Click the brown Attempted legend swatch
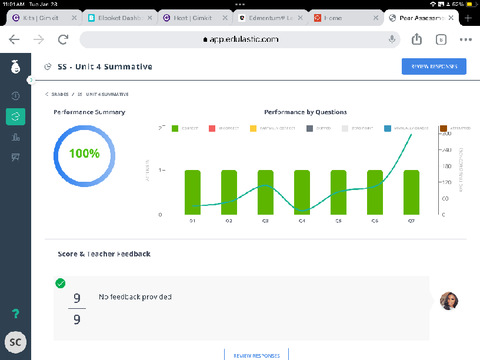The width and height of the screenshot is (480, 360). tap(443, 128)
